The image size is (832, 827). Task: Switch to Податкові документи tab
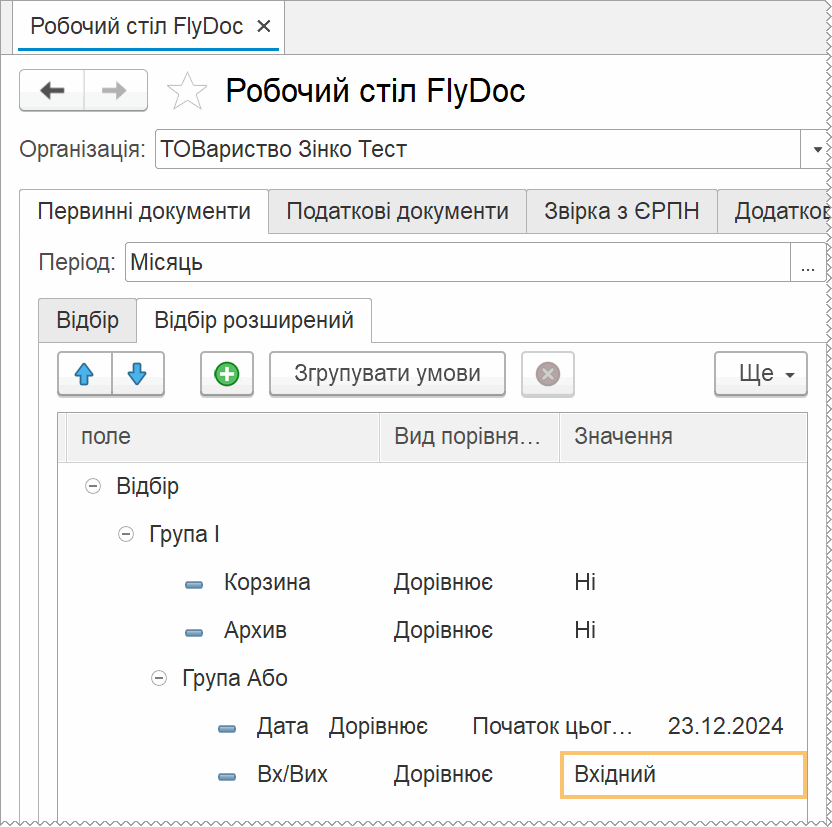coord(397,212)
